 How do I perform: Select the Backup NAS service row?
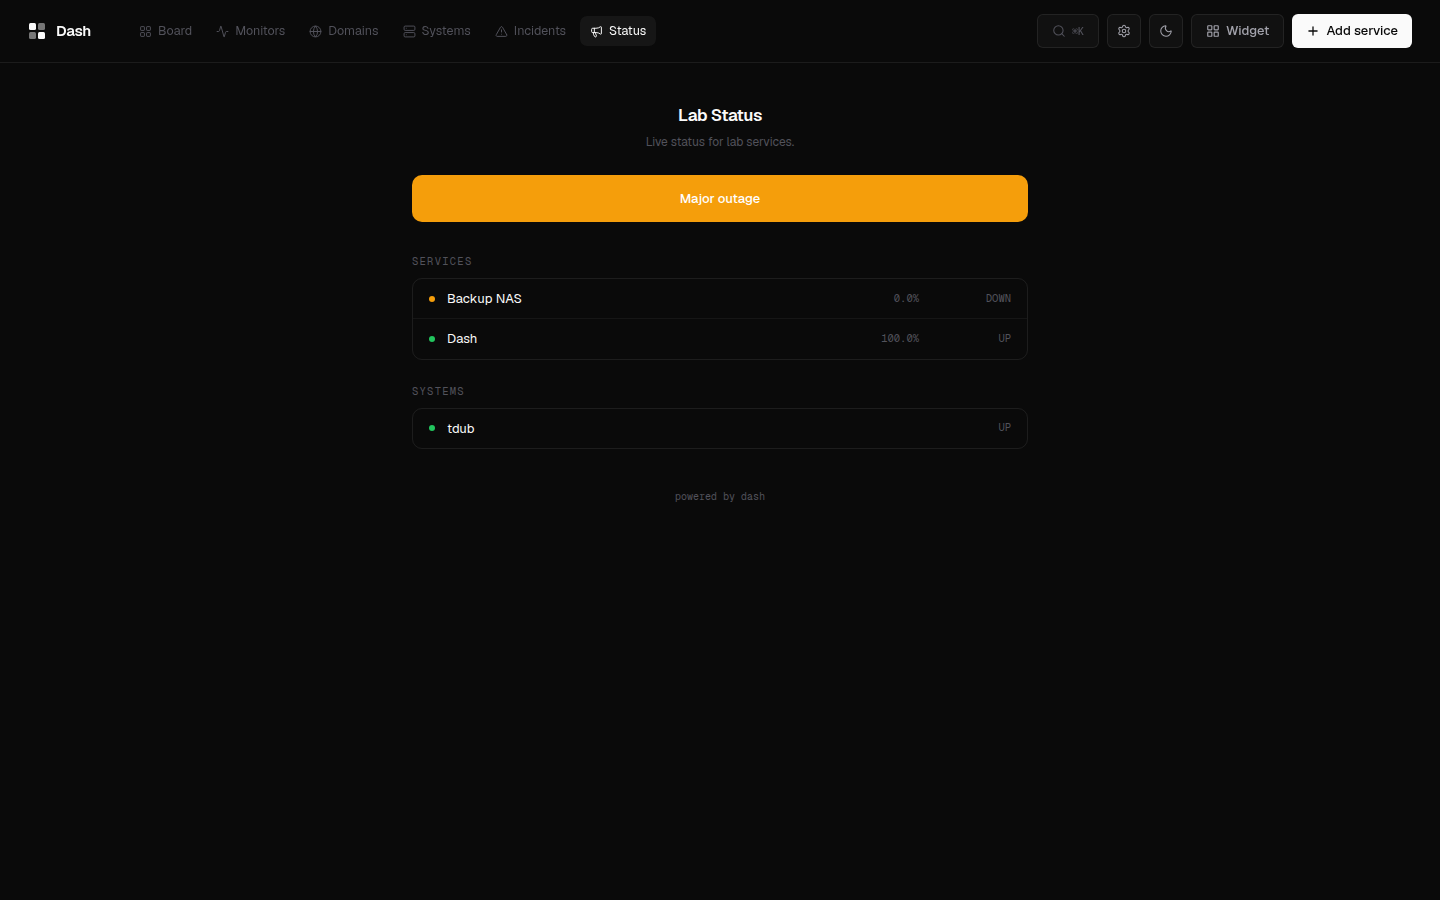coord(720,299)
